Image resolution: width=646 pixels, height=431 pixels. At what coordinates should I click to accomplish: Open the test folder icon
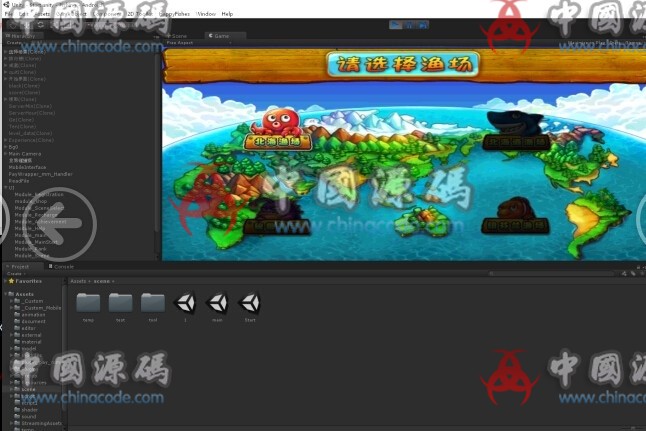(x=120, y=303)
